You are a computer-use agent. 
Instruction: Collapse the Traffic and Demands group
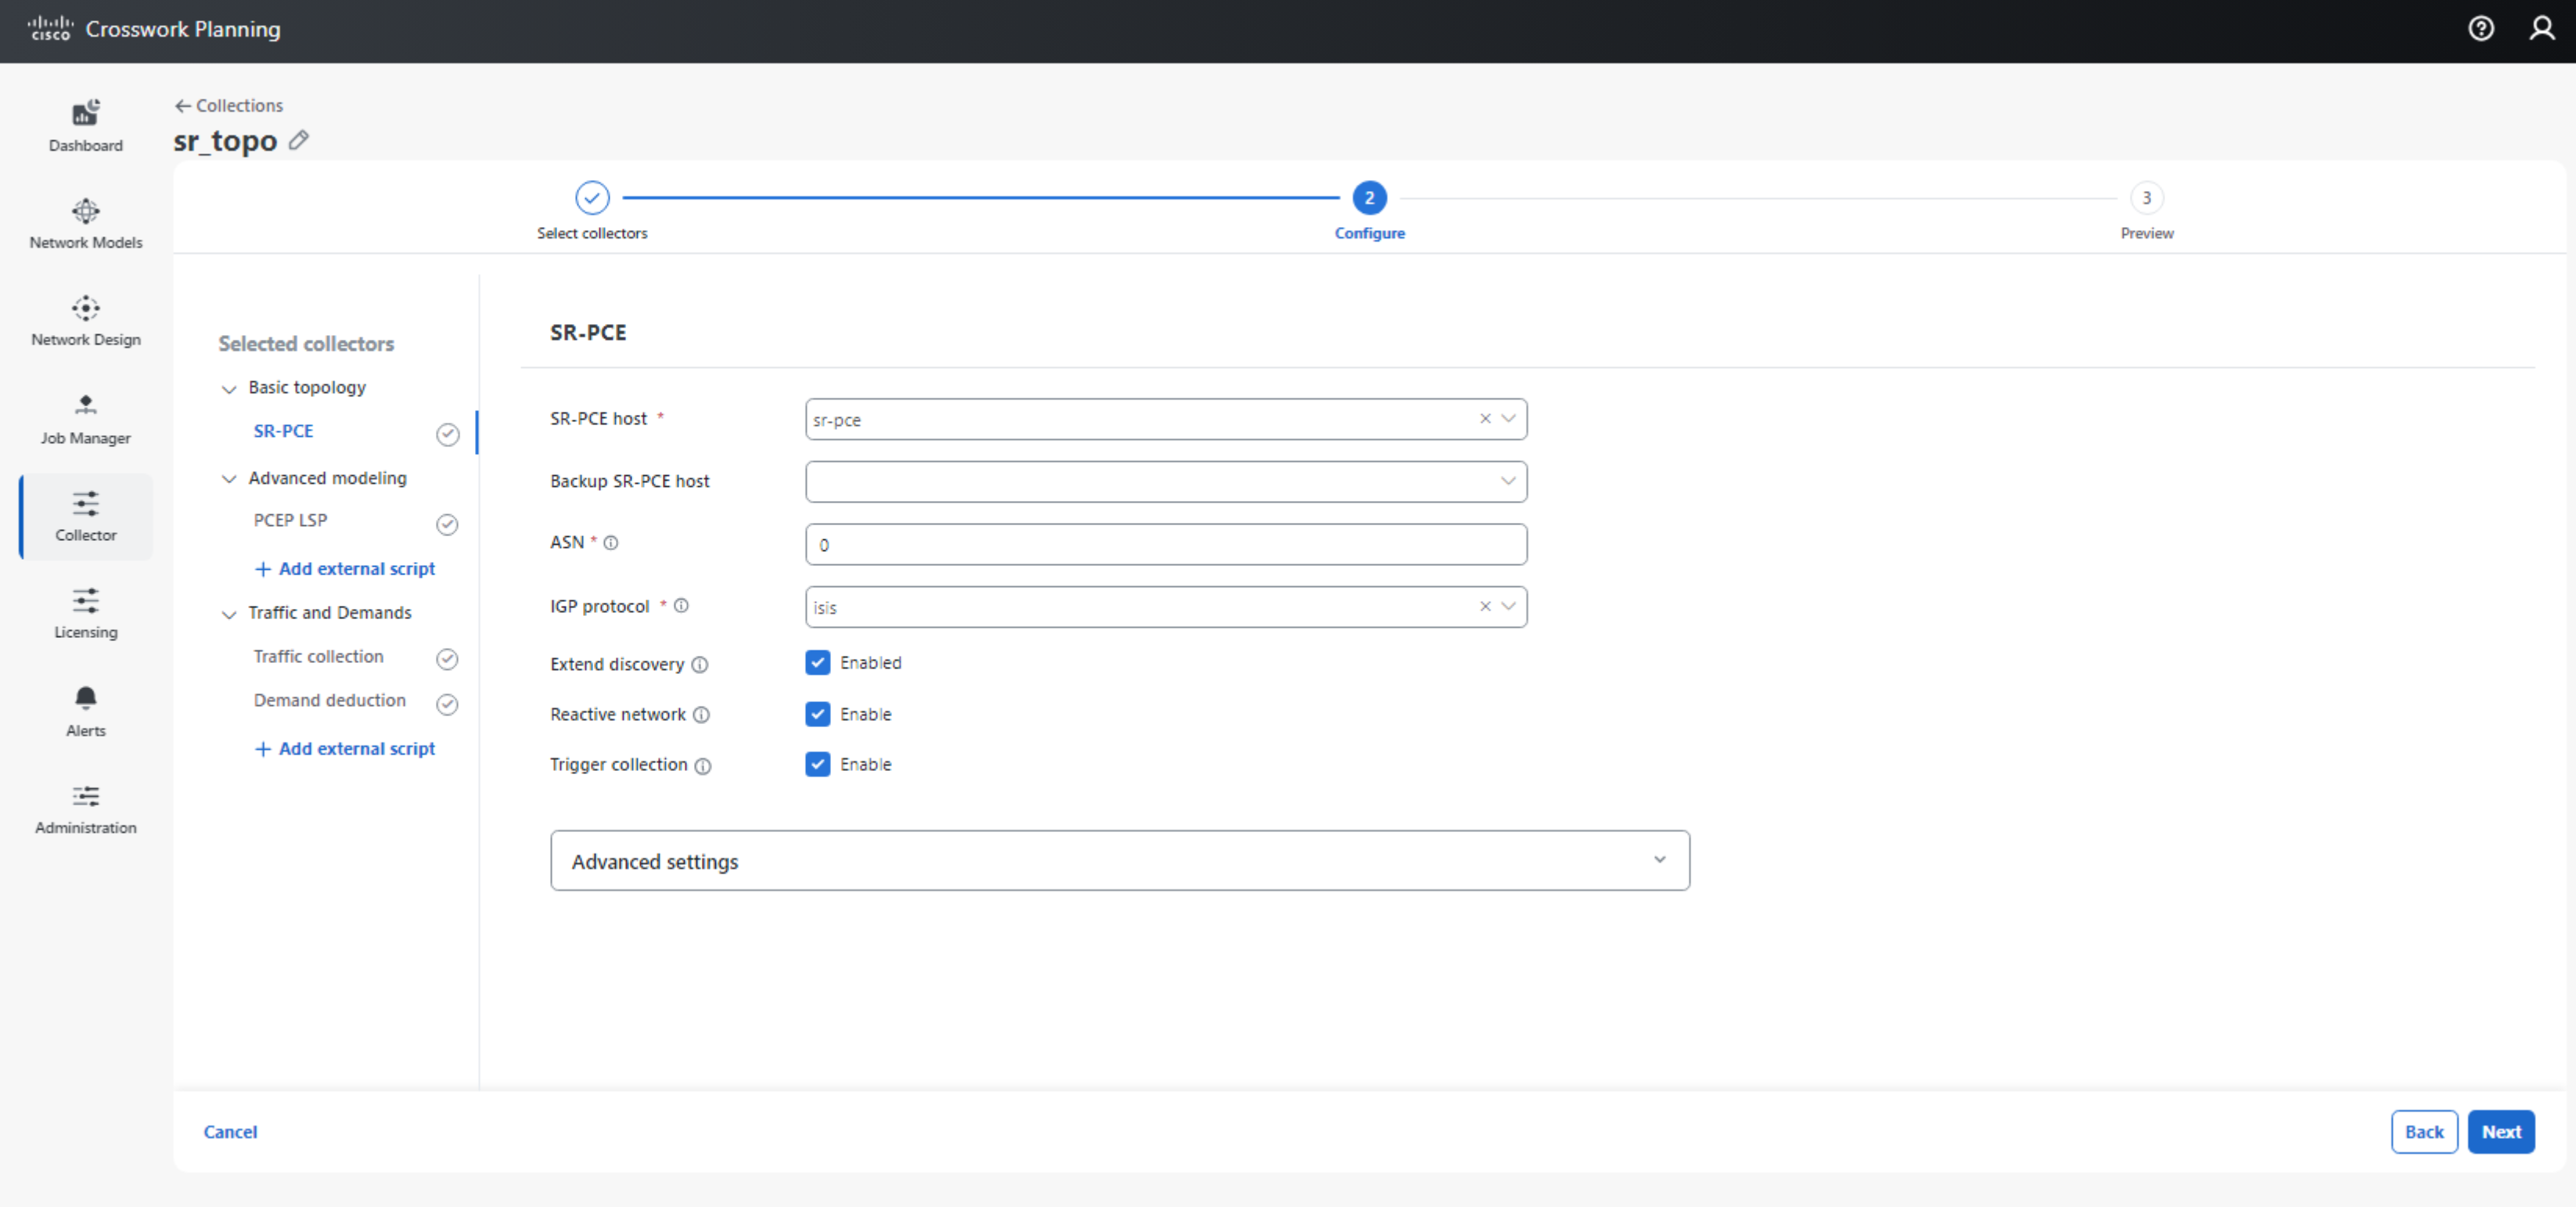(x=229, y=614)
